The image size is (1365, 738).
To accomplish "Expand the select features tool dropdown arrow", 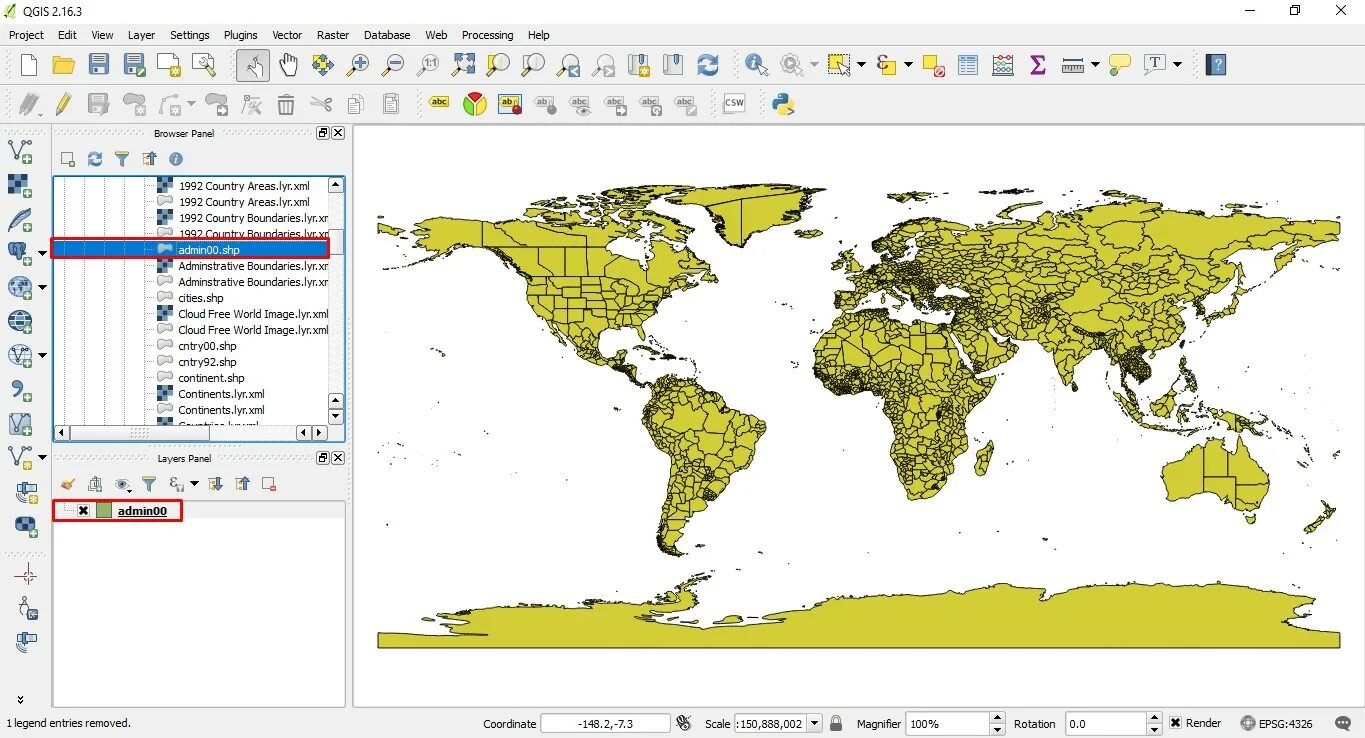I will click(x=861, y=65).
